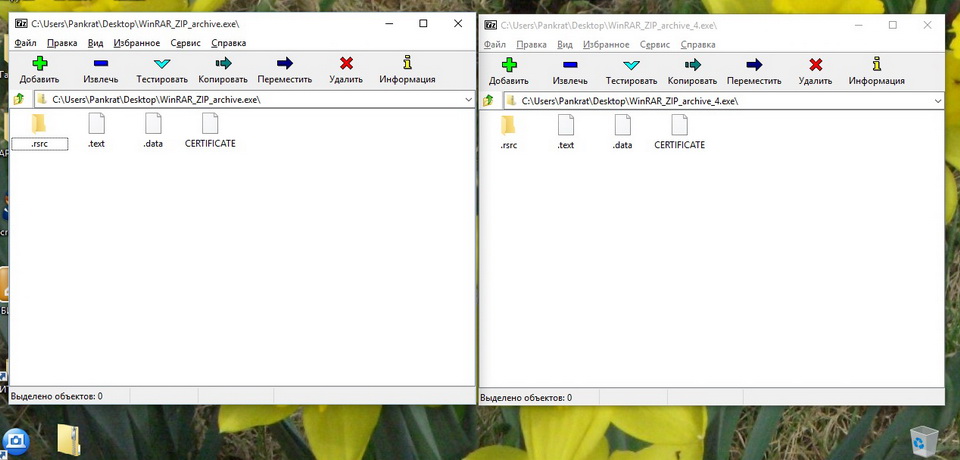Click Удалить red cross in left window

pos(346,63)
